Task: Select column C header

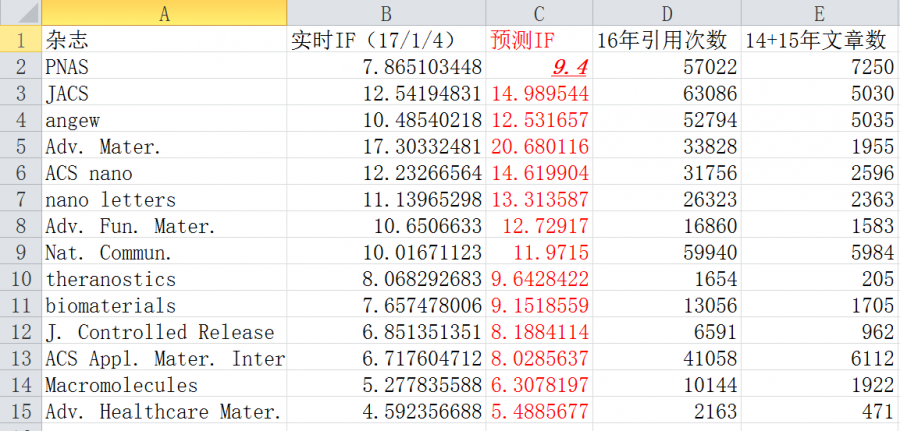Action: click(539, 13)
